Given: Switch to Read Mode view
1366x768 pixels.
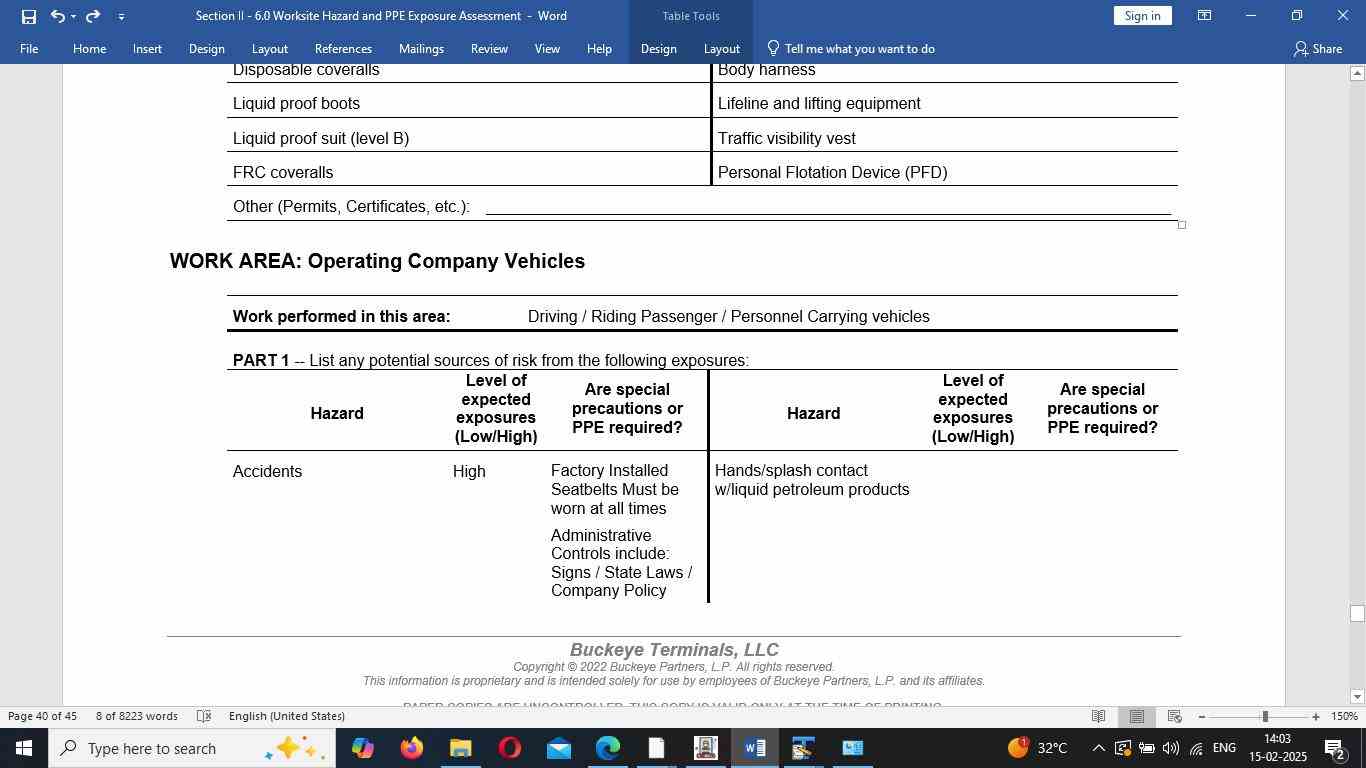Looking at the screenshot, I should [x=1098, y=716].
